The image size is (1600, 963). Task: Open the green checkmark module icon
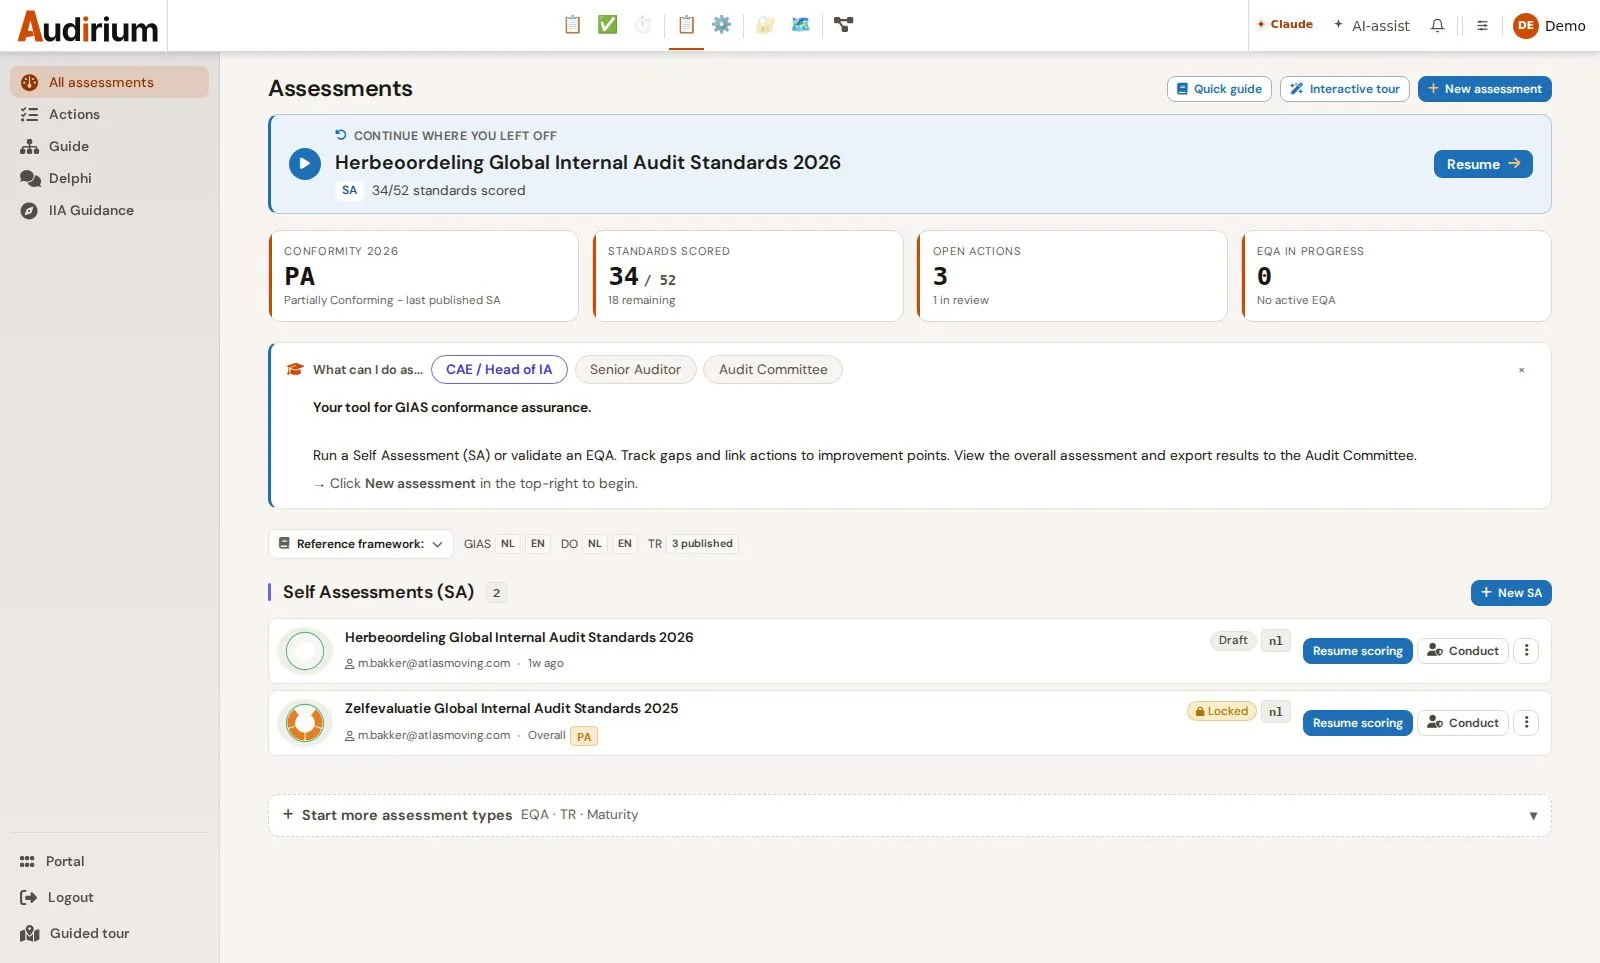[607, 25]
